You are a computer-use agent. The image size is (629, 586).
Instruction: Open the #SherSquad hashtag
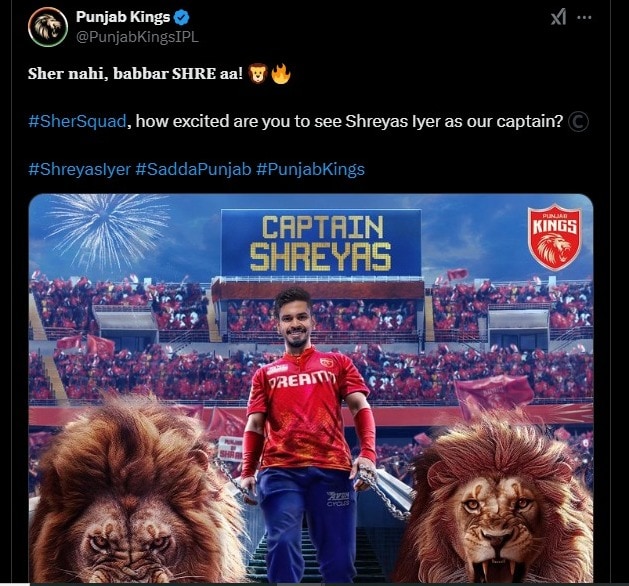coord(77,121)
